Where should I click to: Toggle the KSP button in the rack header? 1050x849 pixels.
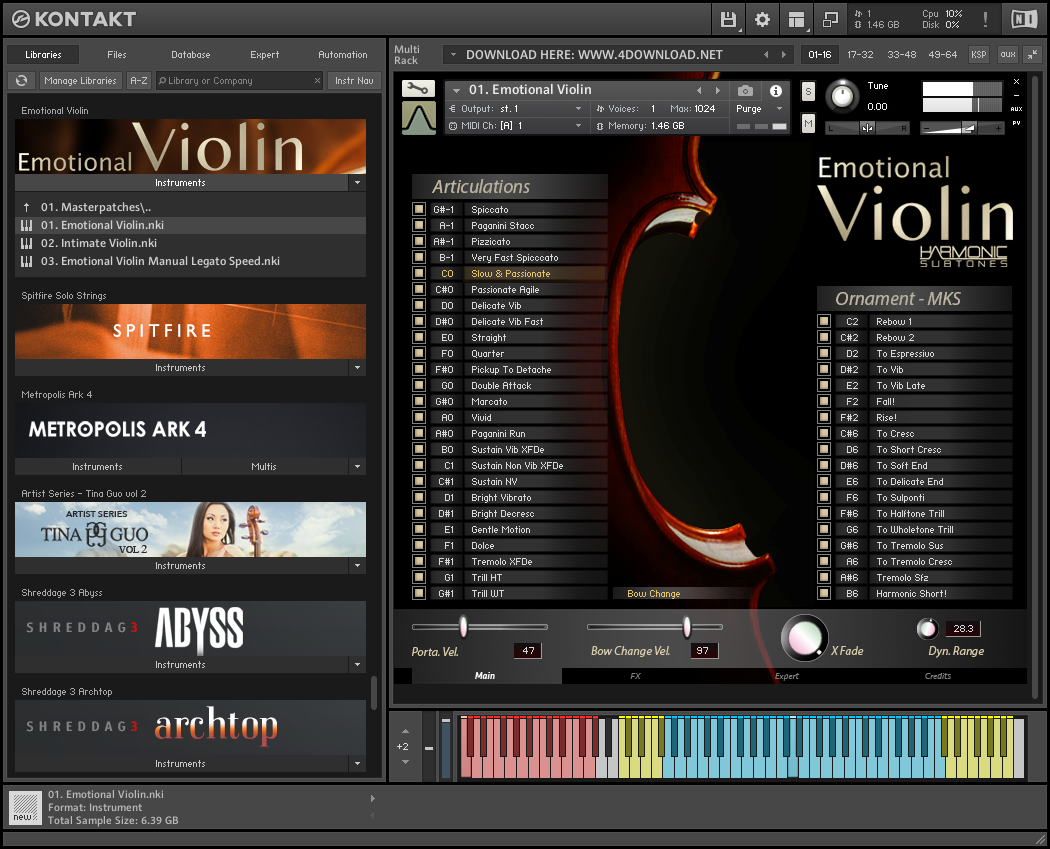[x=979, y=54]
